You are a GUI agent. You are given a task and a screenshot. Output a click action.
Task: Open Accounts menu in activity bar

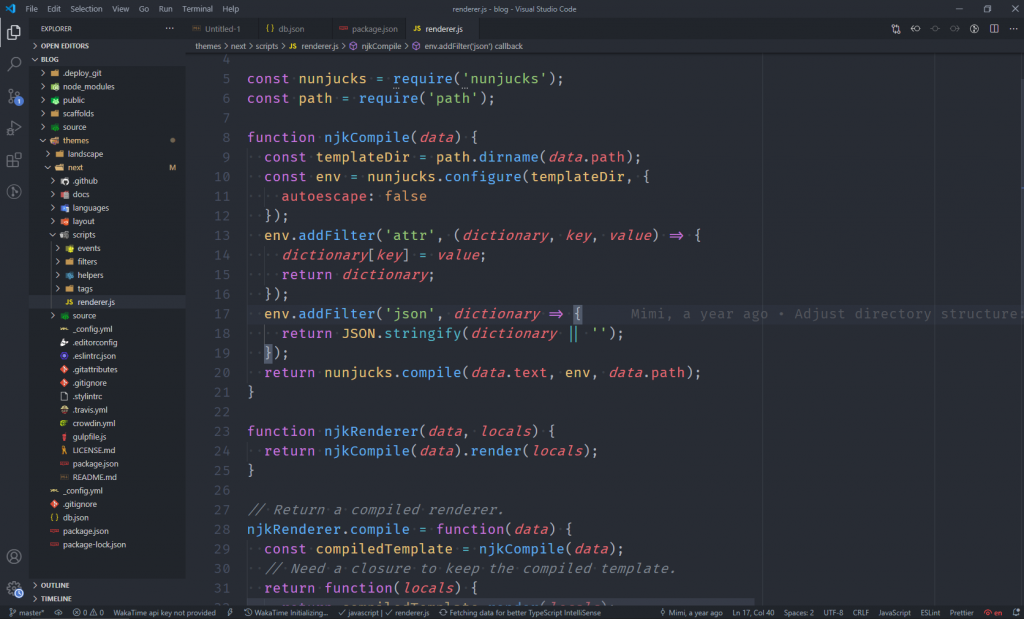tap(14, 556)
